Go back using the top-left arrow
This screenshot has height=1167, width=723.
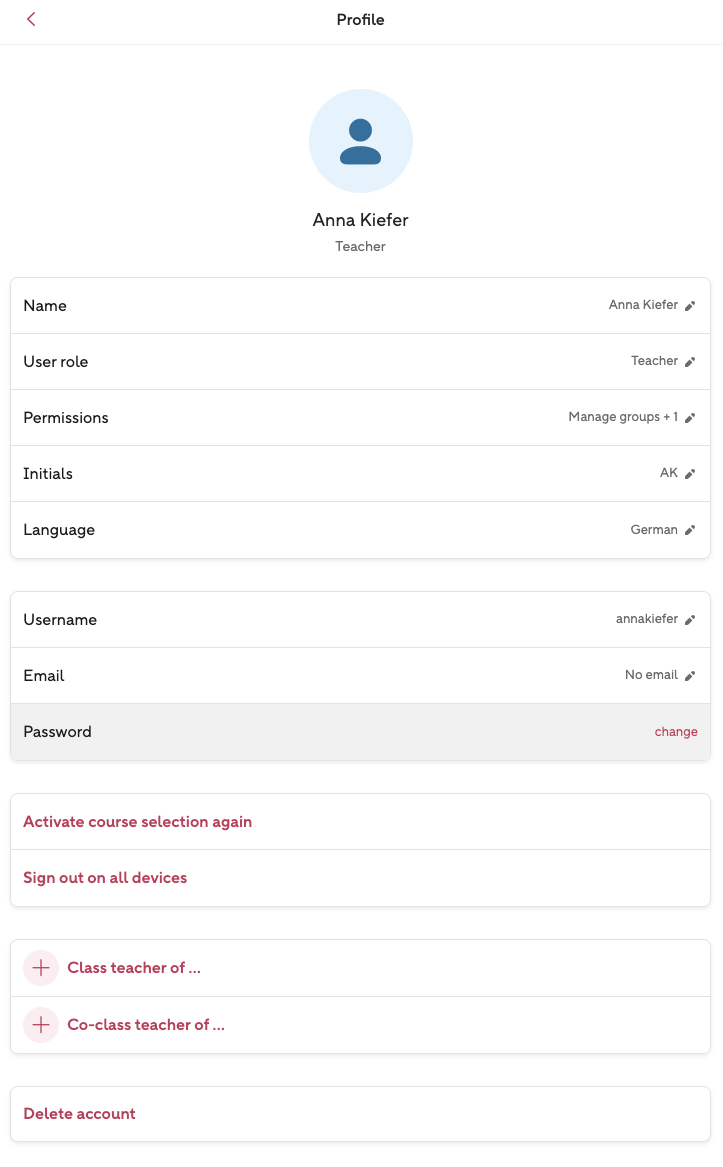click(x=32, y=20)
